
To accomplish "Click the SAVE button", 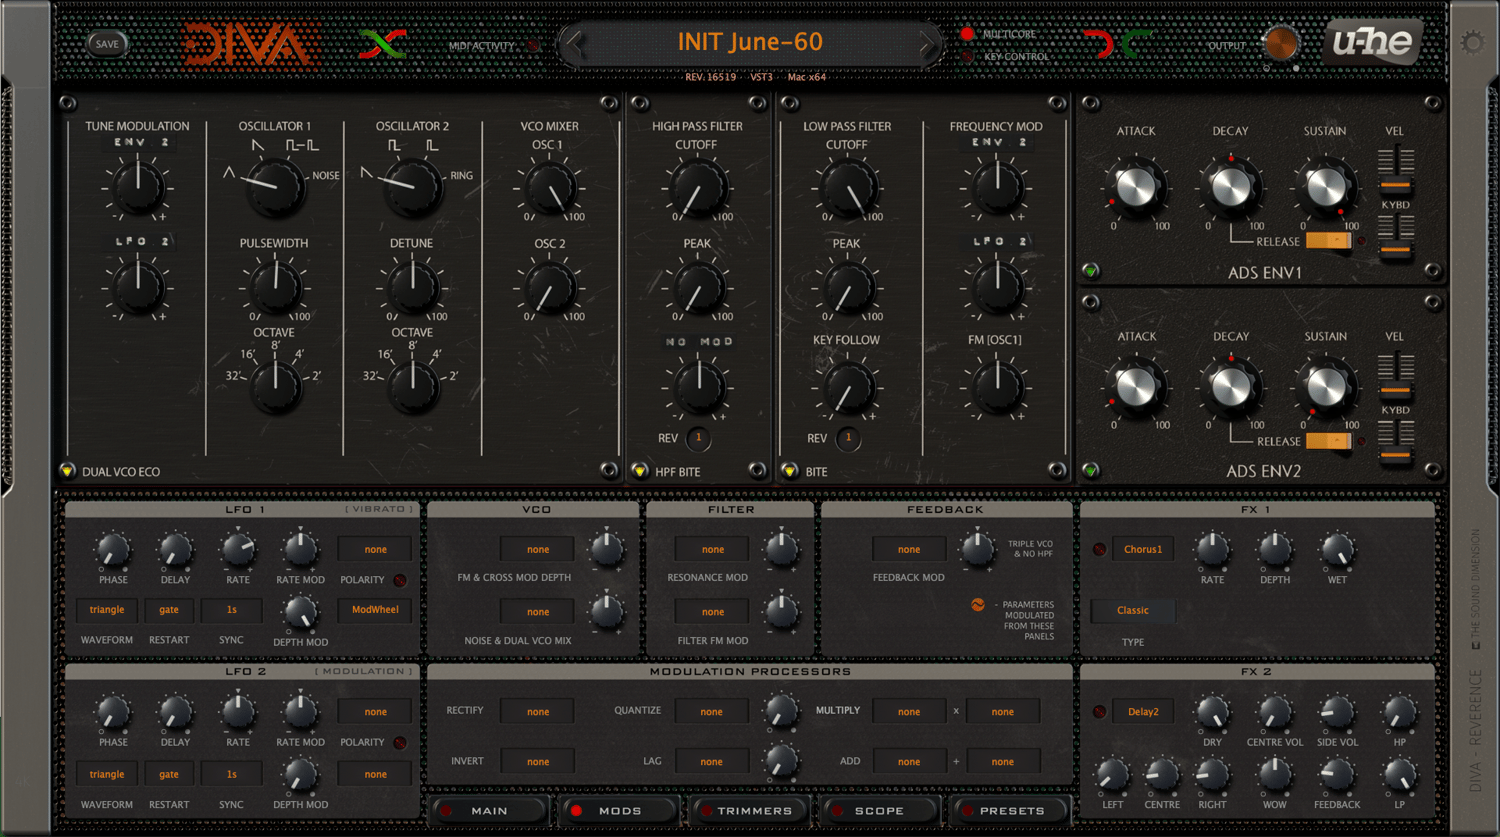I will 107,44.
